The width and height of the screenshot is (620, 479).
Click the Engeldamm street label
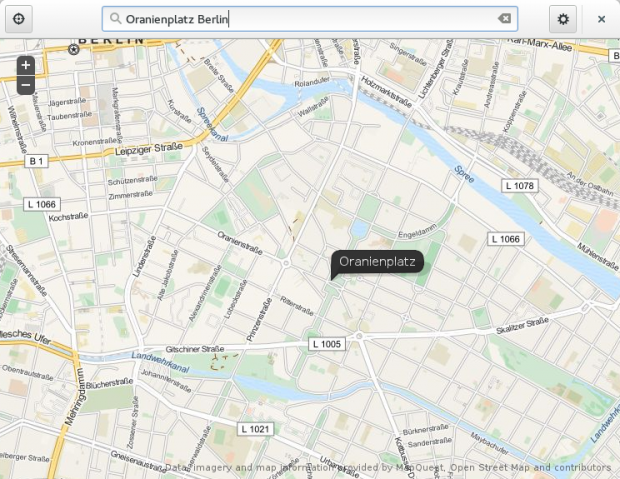(417, 232)
